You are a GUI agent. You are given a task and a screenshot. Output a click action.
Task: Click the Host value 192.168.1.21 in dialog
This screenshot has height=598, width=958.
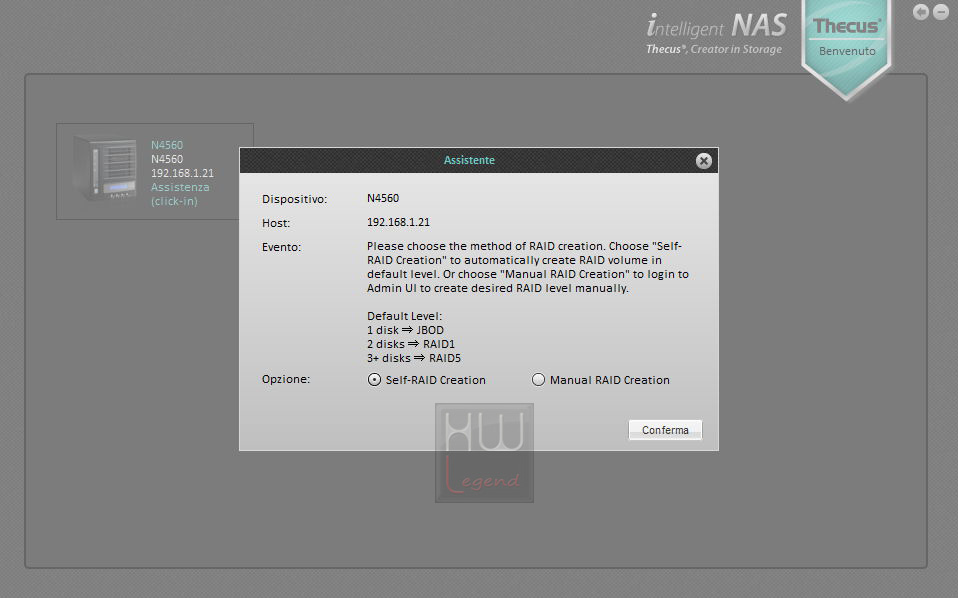pyautogui.click(x=398, y=222)
